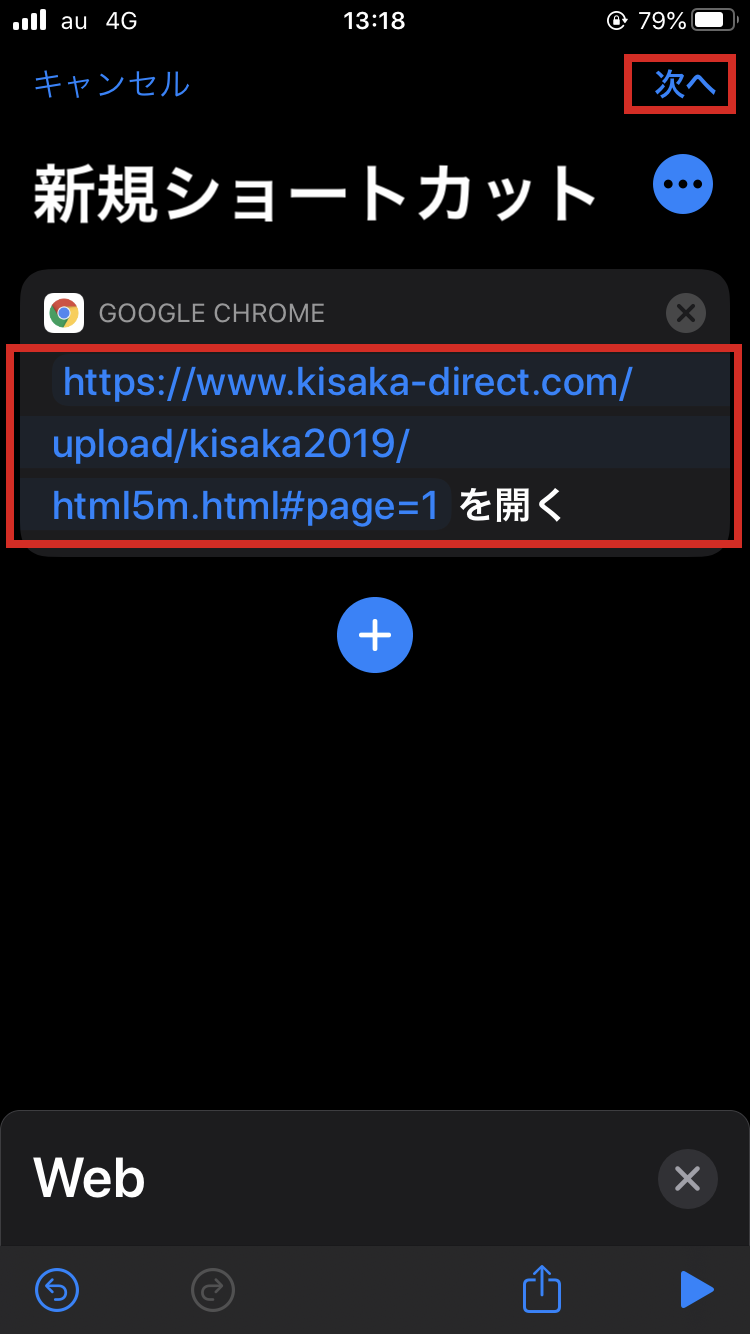The height and width of the screenshot is (1334, 750).
Task: Tap the Google Chrome app icon
Action: (64, 313)
